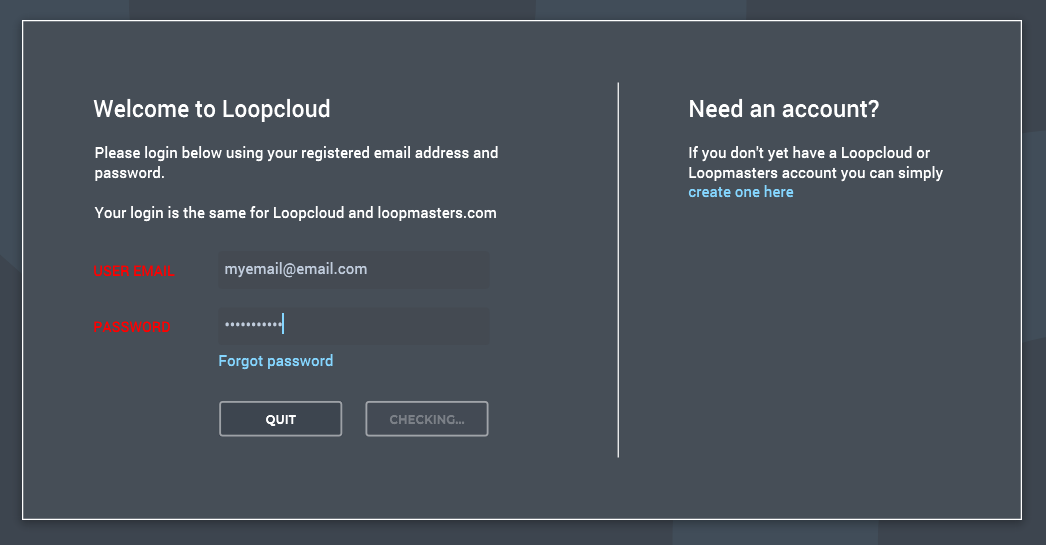Click the word 'loopmasters.com' in the note
1046x545 pixels.
(437, 213)
